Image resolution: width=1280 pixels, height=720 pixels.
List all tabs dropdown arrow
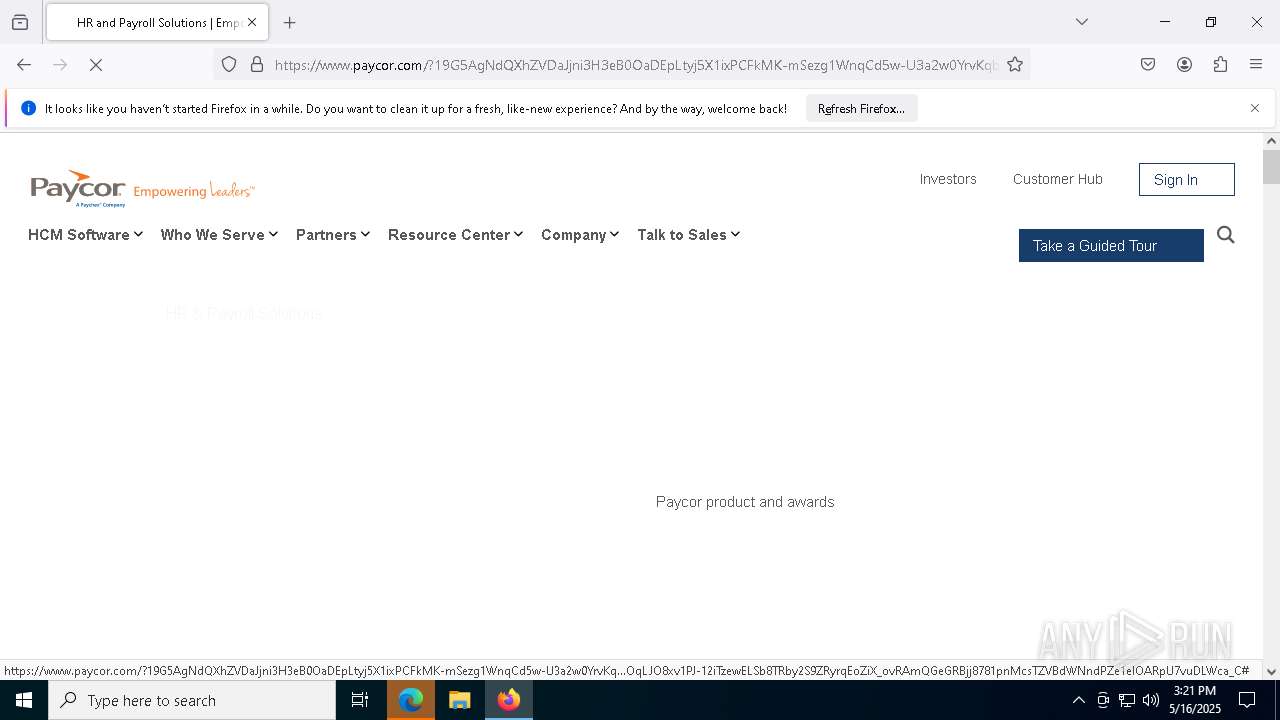[1082, 22]
